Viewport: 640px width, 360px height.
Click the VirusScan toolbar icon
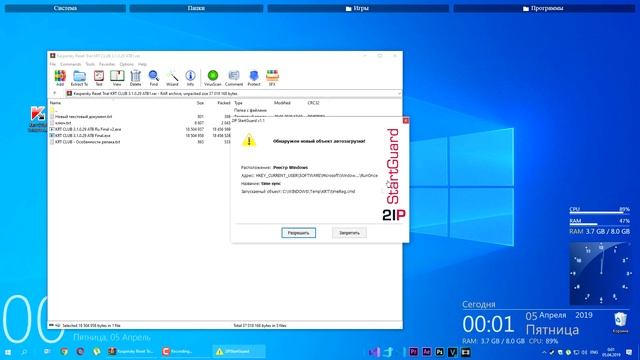[x=213, y=78]
